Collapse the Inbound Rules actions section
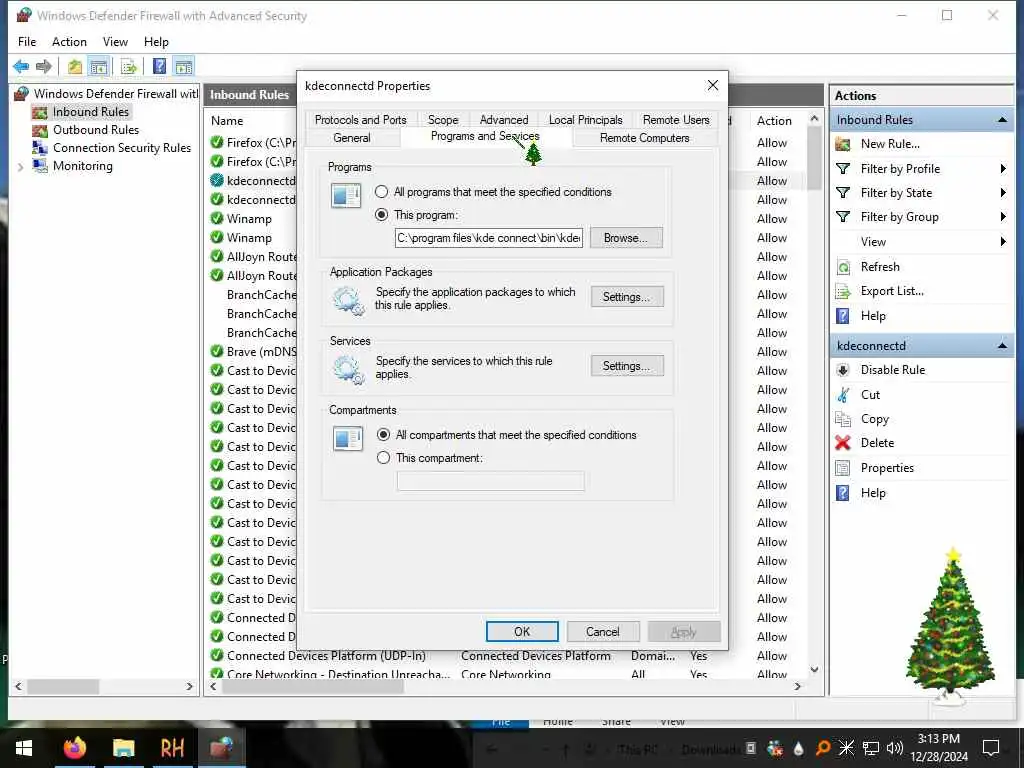The image size is (1024, 768). click(1002, 120)
